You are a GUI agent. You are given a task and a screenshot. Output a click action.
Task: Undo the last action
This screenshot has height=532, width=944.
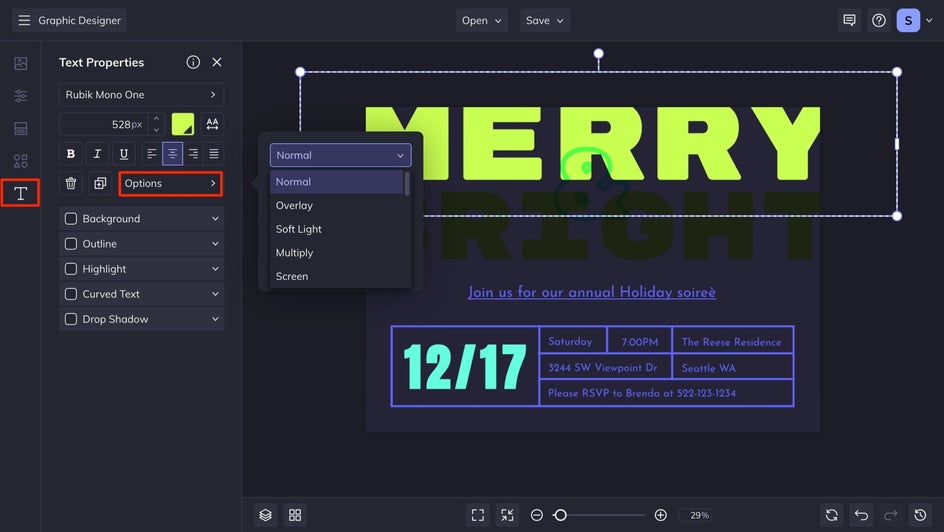click(861, 515)
